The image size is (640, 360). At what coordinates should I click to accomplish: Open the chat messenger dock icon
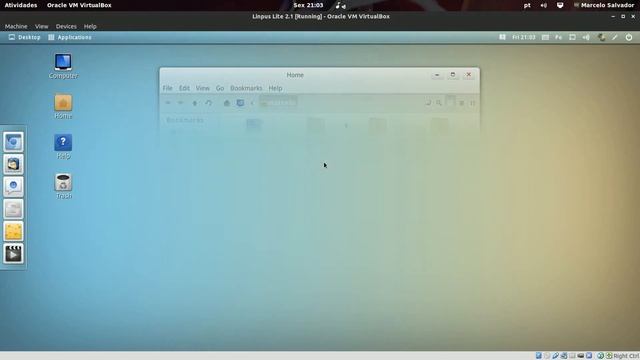point(13,187)
